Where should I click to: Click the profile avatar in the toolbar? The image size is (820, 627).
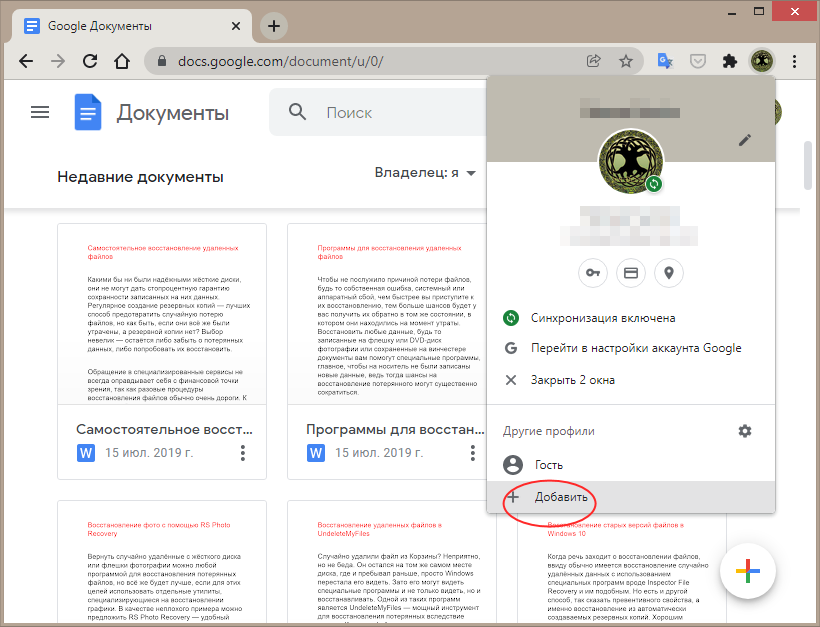[762, 61]
